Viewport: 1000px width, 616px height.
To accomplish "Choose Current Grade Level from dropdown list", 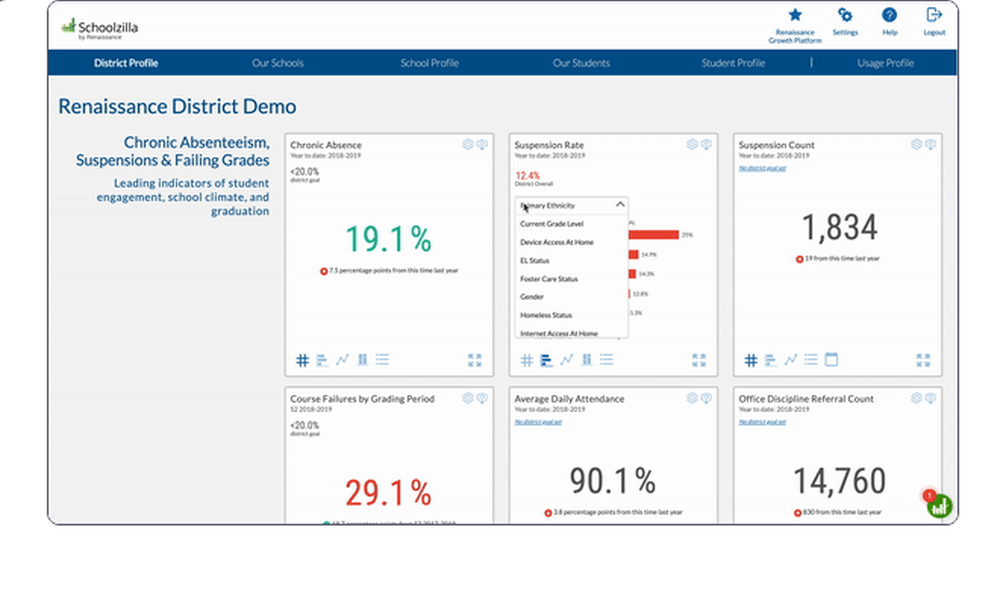I will coord(552,224).
